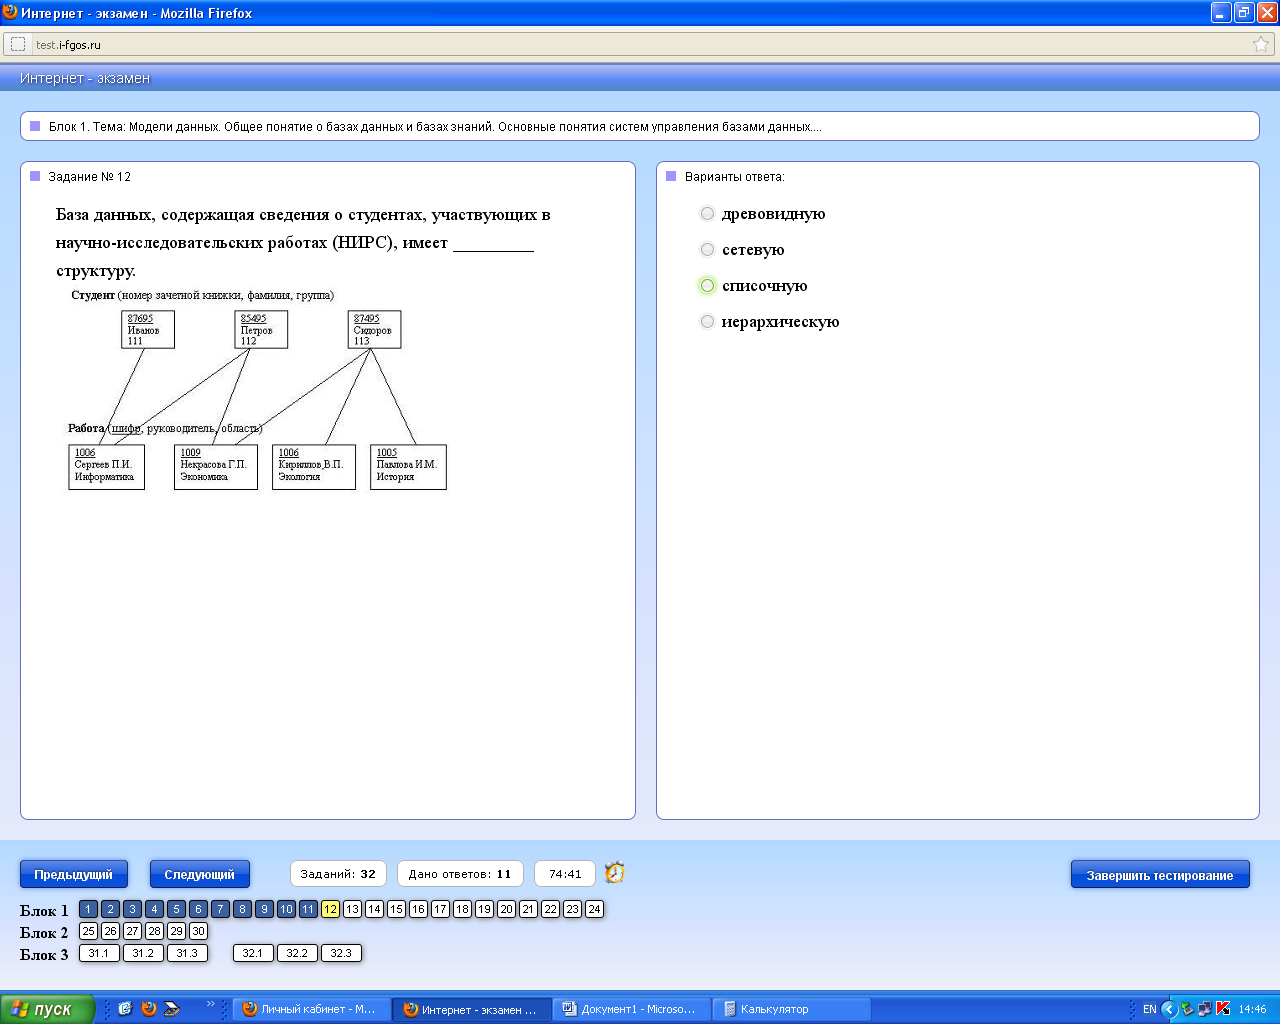Viewport: 1280px width, 1024px height.
Task: Select the radio option "сетевую"
Action: tap(707, 250)
